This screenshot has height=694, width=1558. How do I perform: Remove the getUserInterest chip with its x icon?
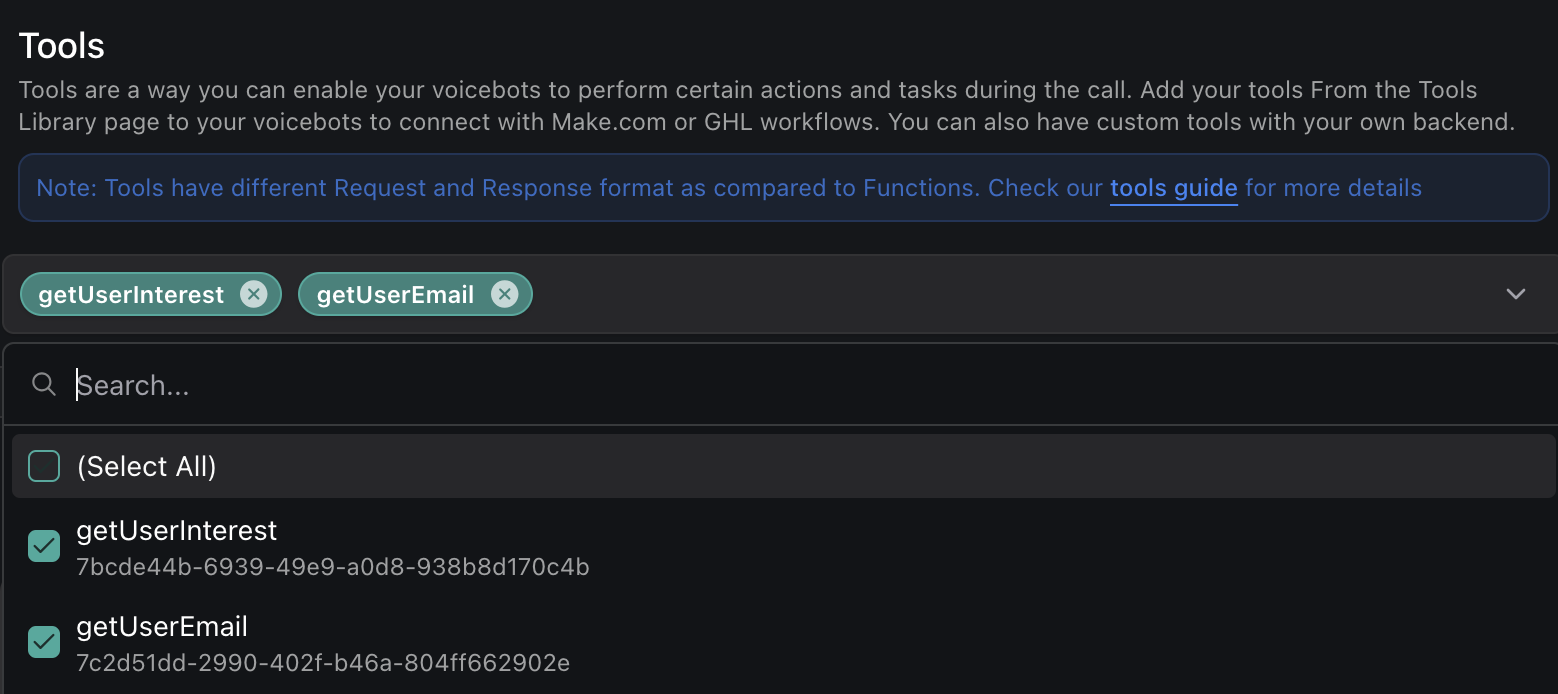click(254, 294)
